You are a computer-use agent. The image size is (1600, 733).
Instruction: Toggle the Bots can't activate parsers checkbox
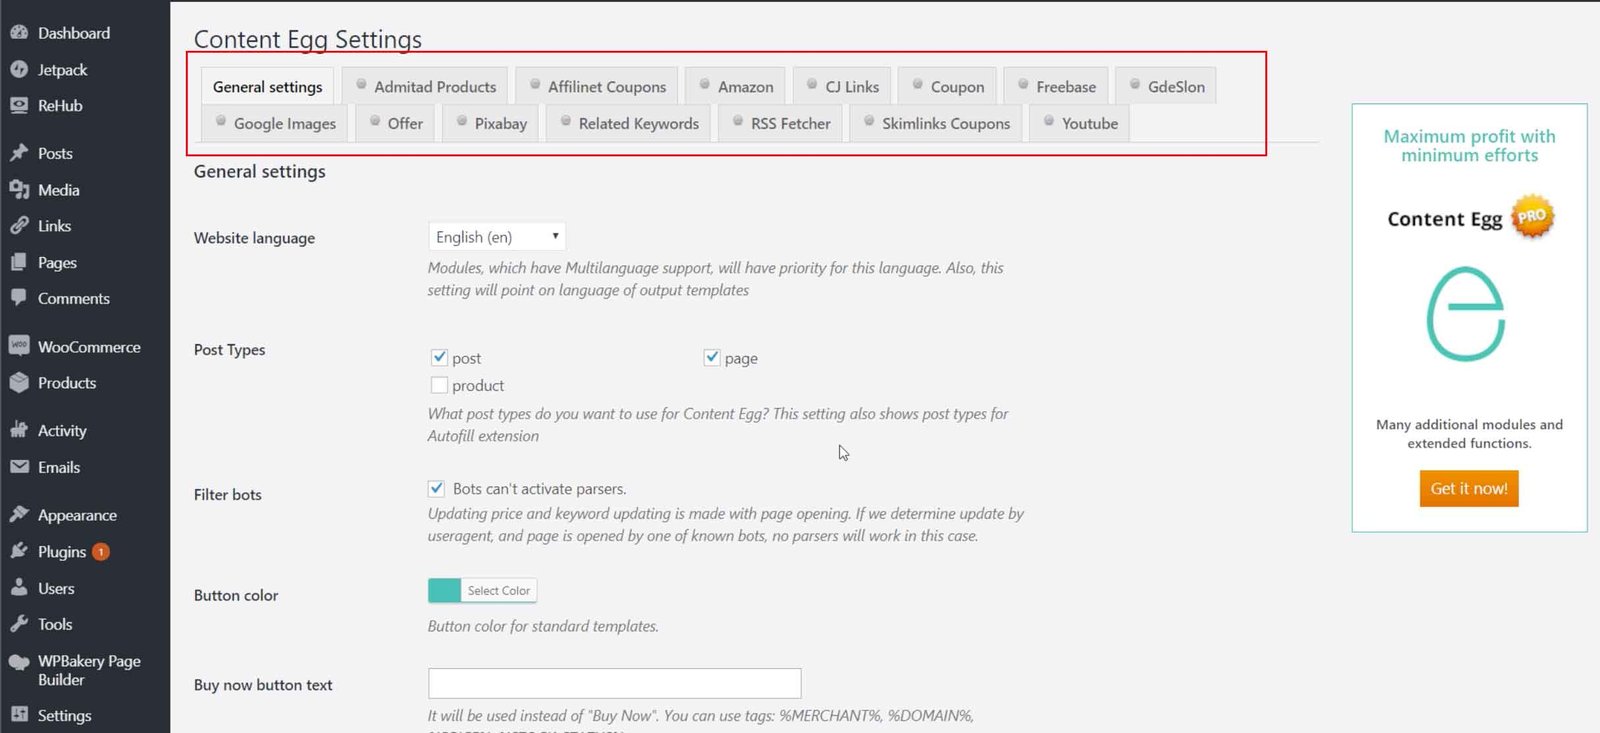pyautogui.click(x=436, y=488)
